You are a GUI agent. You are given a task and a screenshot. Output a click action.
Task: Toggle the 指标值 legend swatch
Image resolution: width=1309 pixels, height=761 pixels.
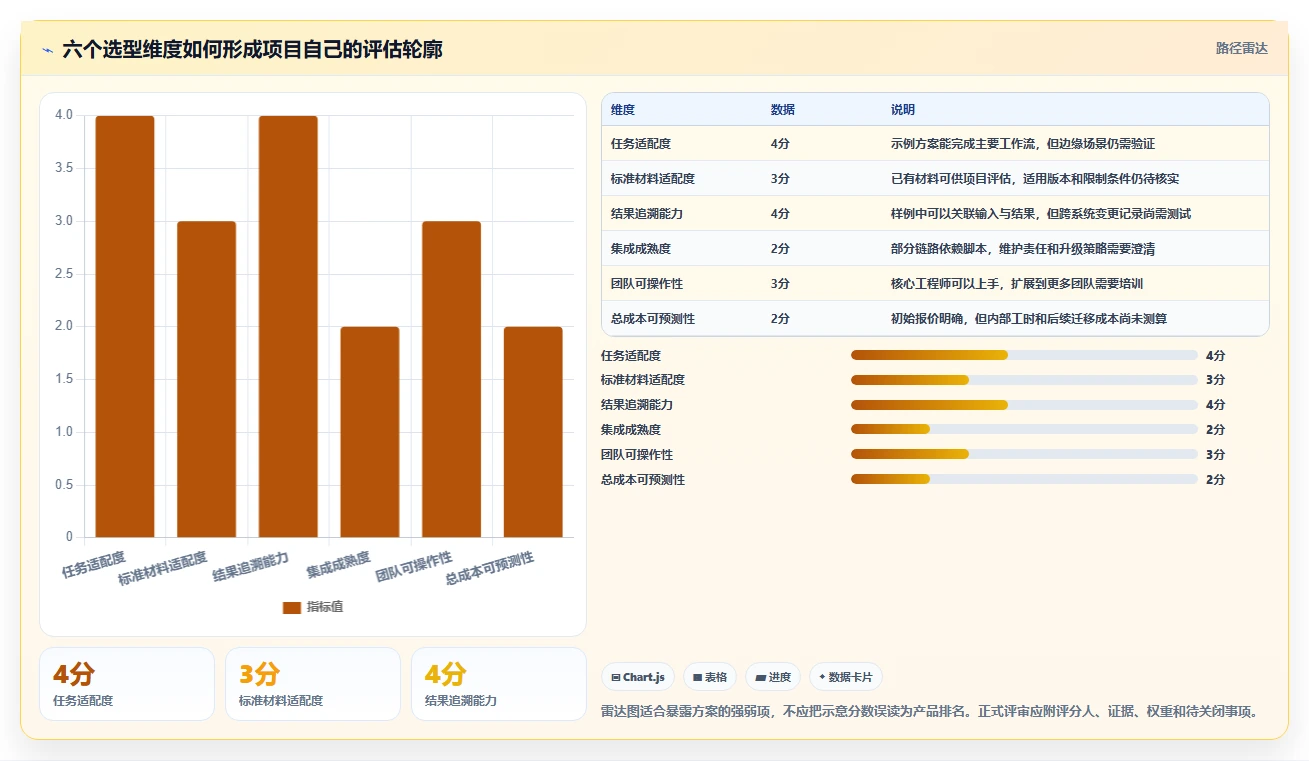292,607
